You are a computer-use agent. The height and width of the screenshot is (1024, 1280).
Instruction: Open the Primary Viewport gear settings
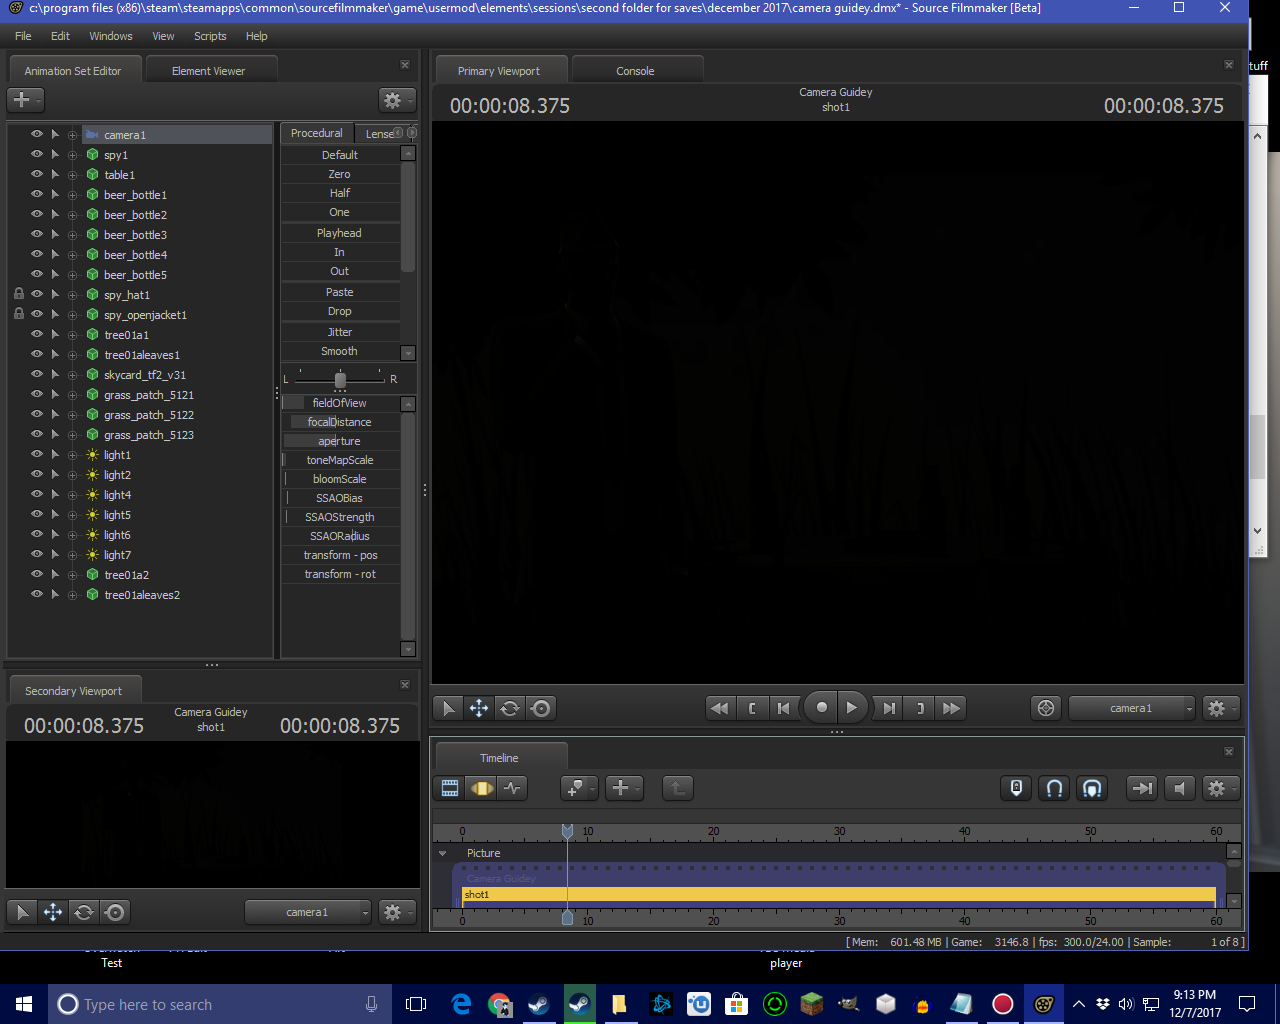click(x=1220, y=708)
